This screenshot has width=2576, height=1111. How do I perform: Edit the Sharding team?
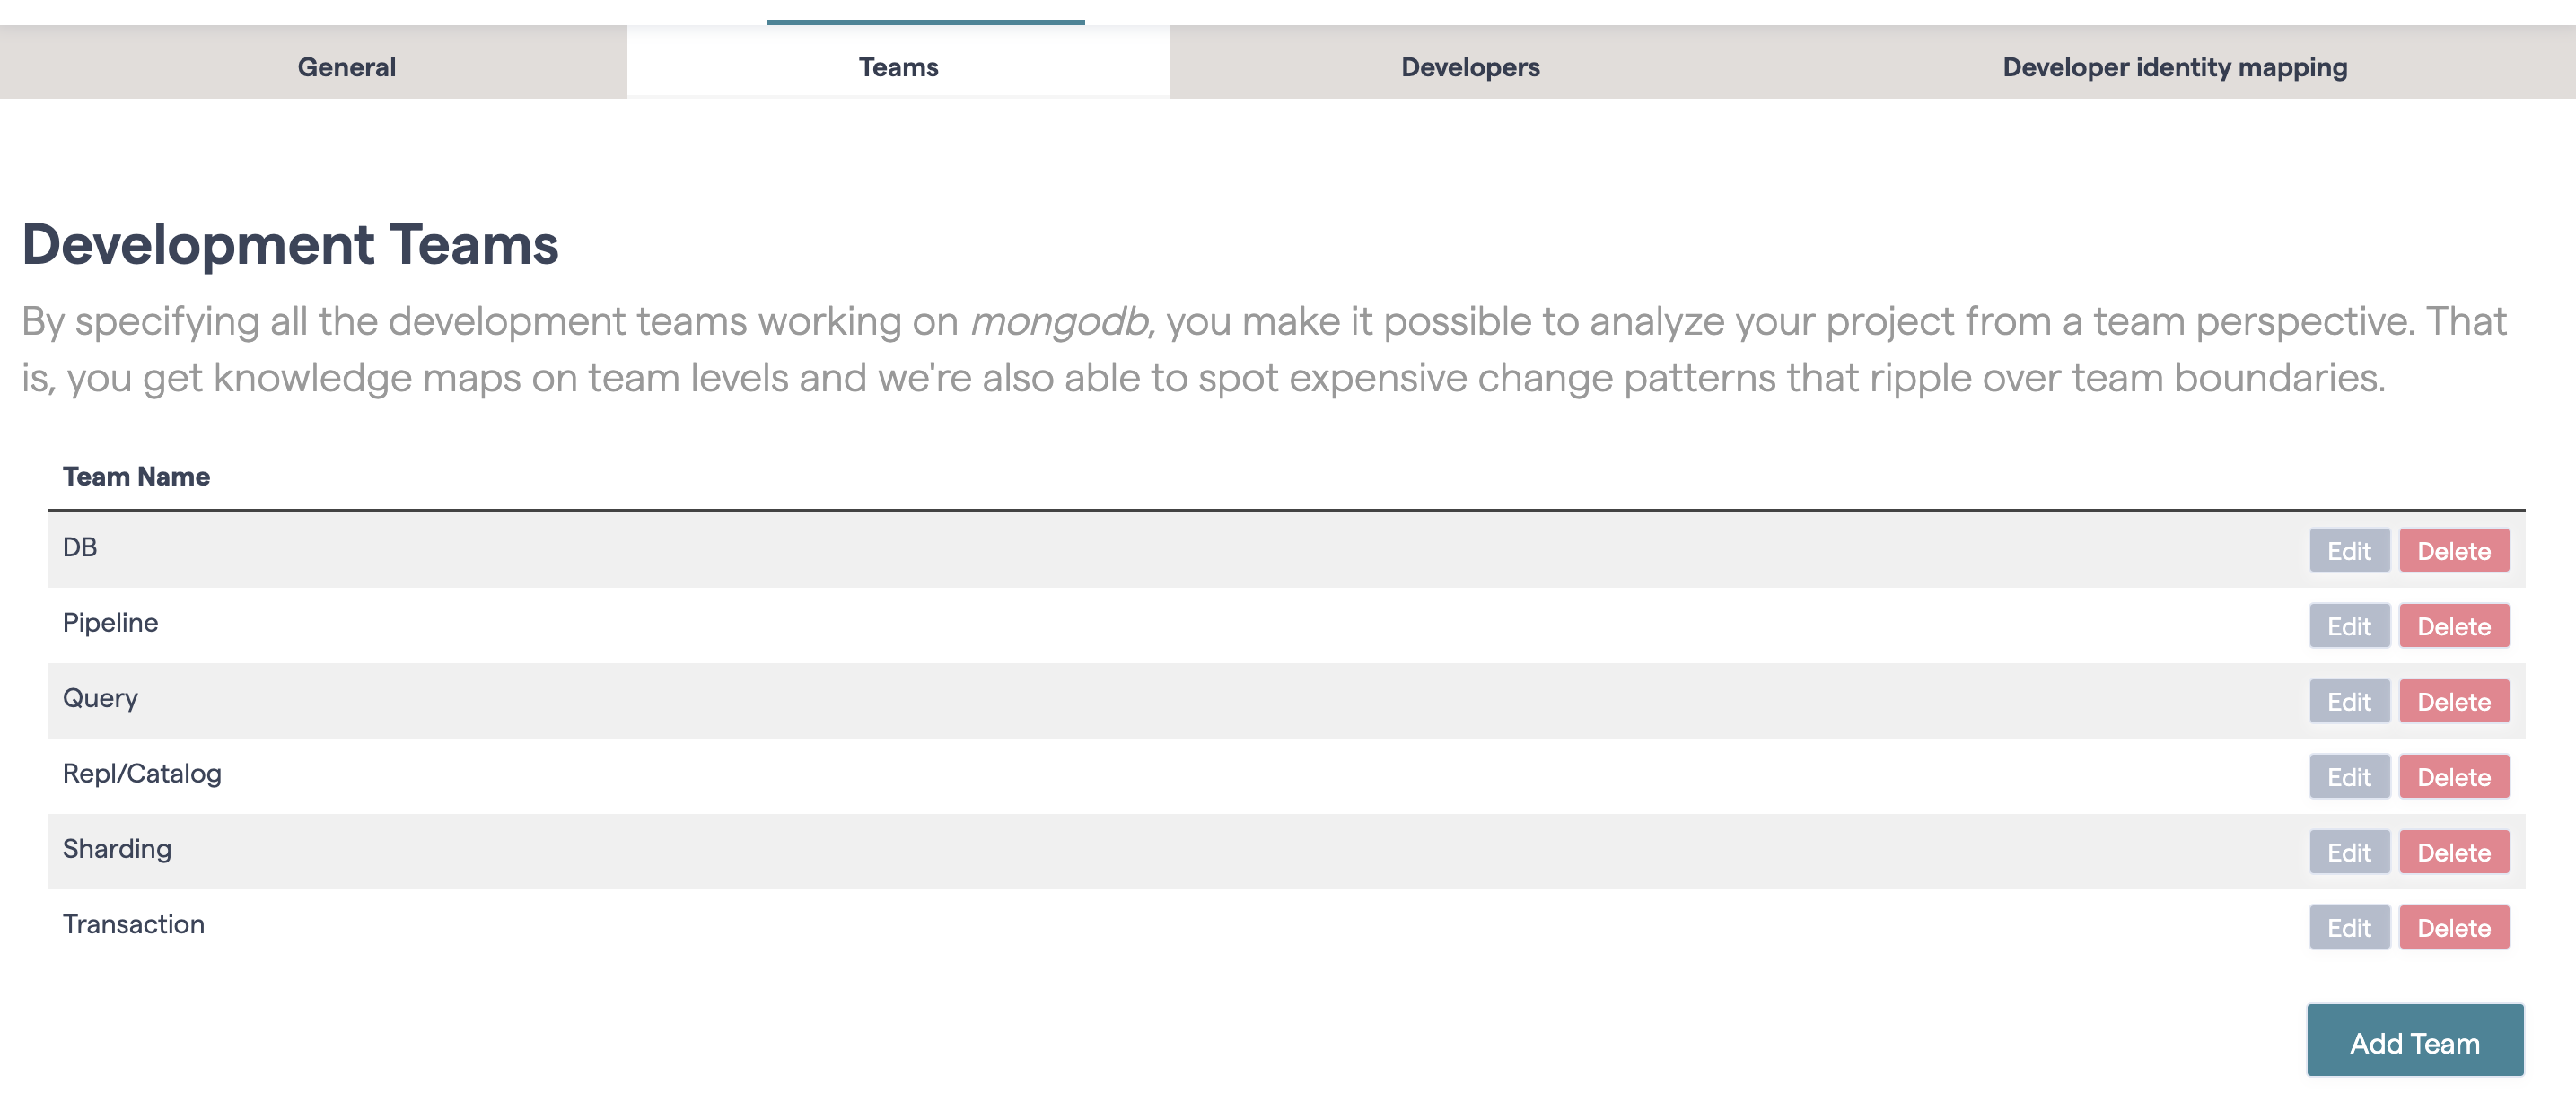tap(2349, 852)
